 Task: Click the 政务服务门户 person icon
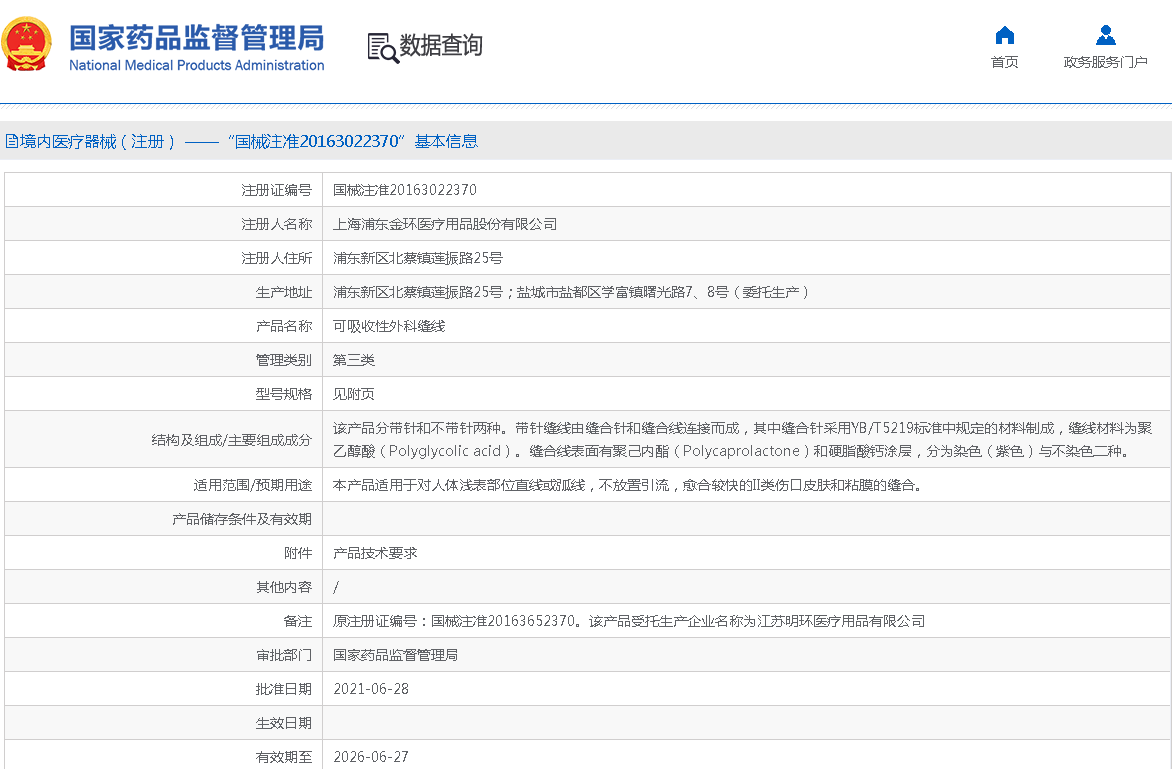pos(1105,36)
